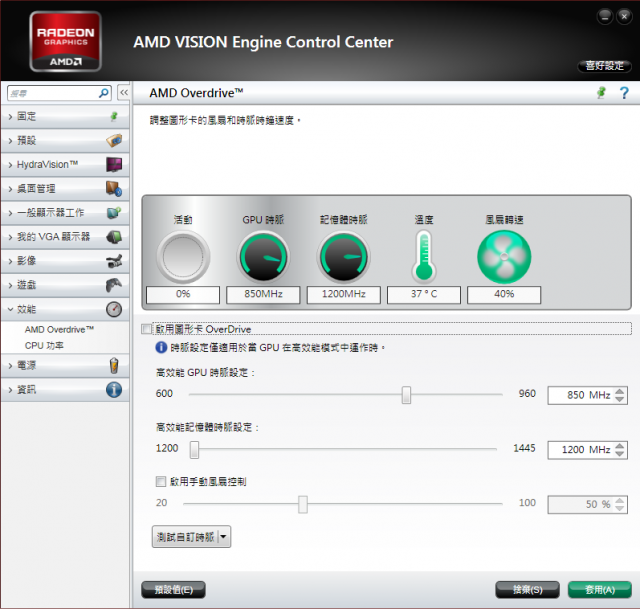
Task: Click the 37 ° C temperature readout
Action: tap(424, 294)
